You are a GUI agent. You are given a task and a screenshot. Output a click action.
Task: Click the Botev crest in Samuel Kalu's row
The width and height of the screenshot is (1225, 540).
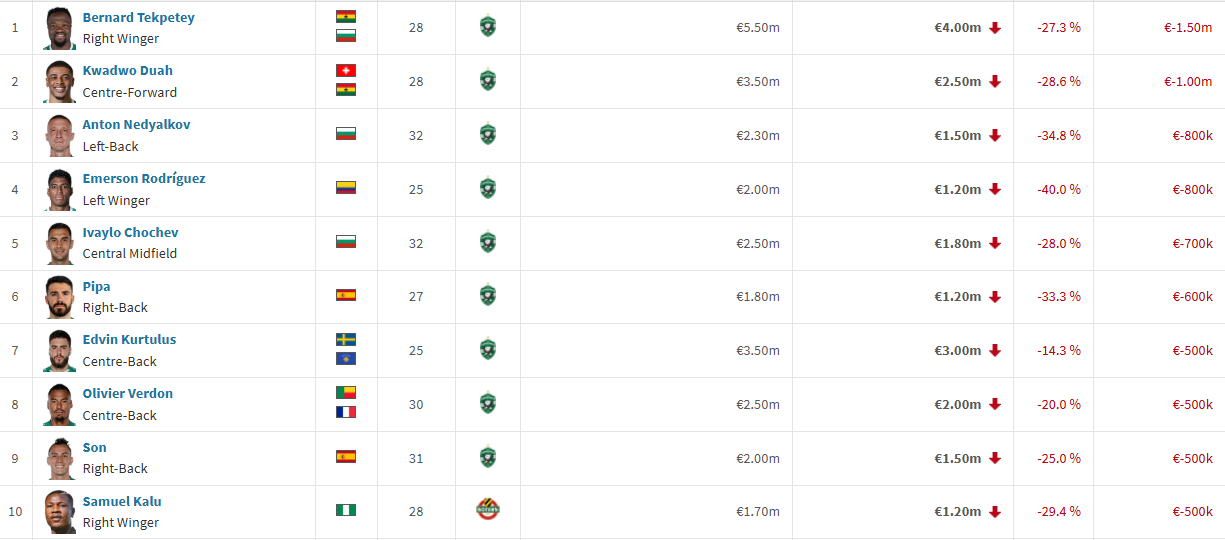487,511
